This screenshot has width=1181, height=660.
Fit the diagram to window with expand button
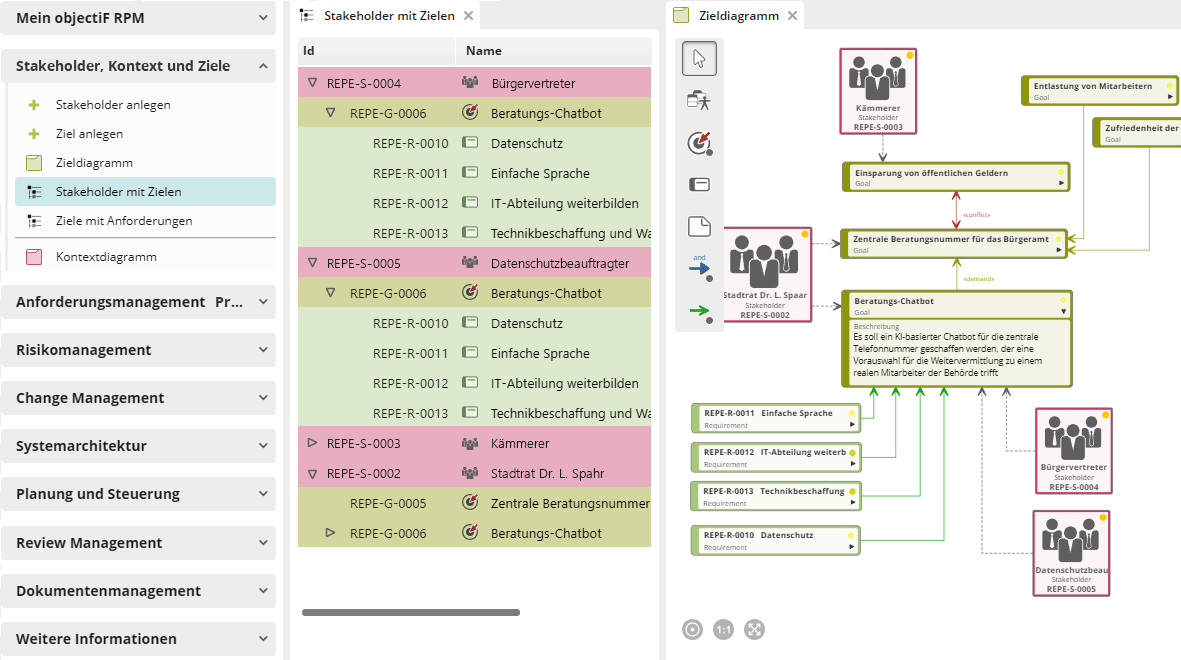coord(754,629)
